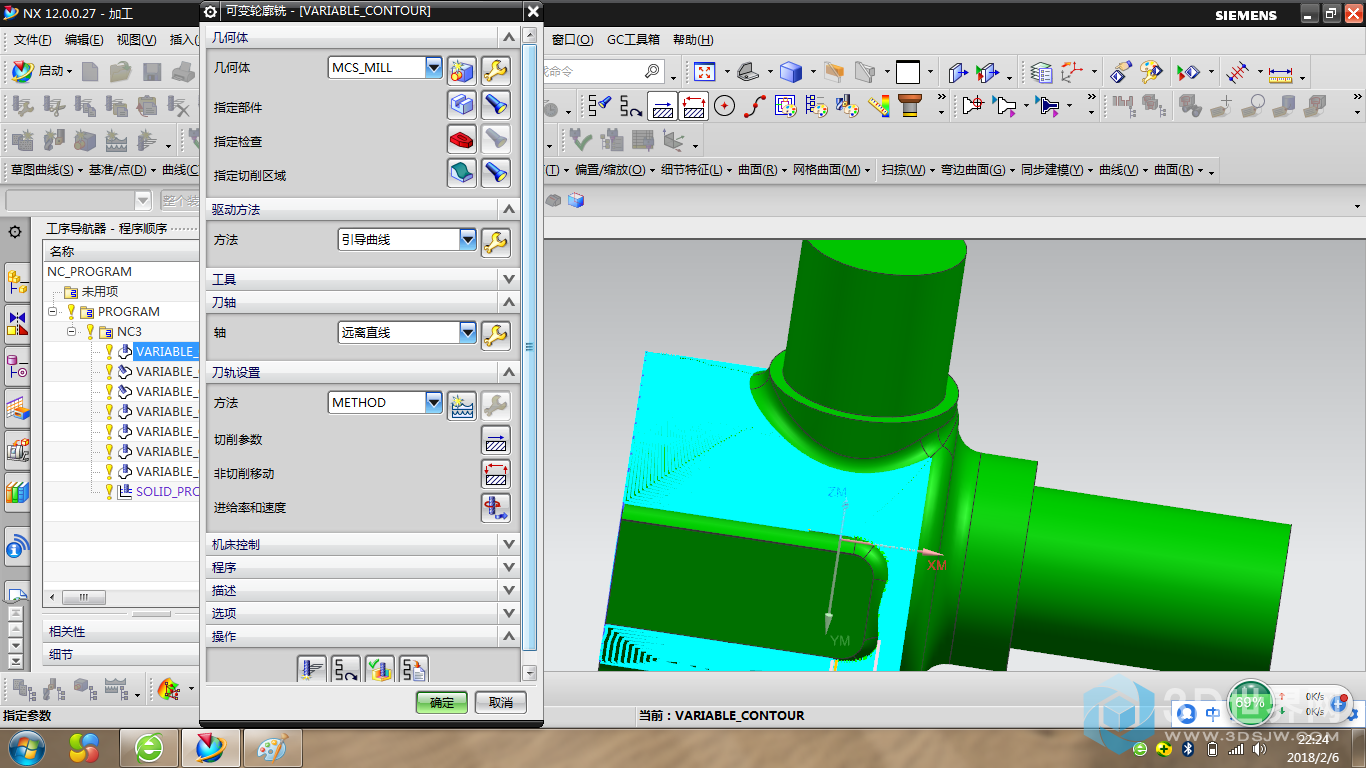Viewport: 1366px width, 768px height.
Task: Open the 帮助(H) menu
Action: point(693,40)
